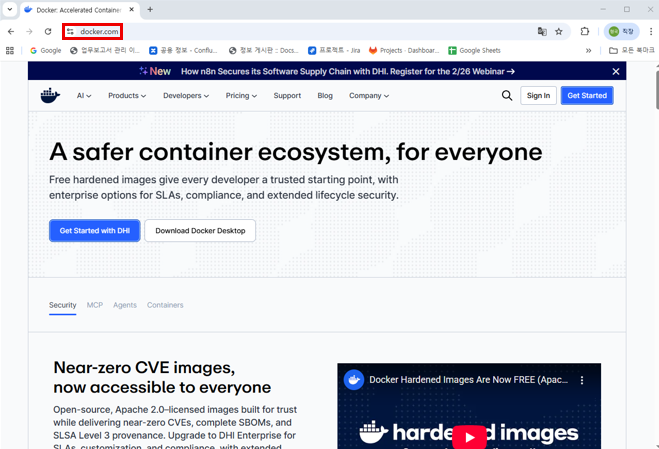Play the Docker Hardened Images video
This screenshot has height=449, width=659.
pos(469,436)
